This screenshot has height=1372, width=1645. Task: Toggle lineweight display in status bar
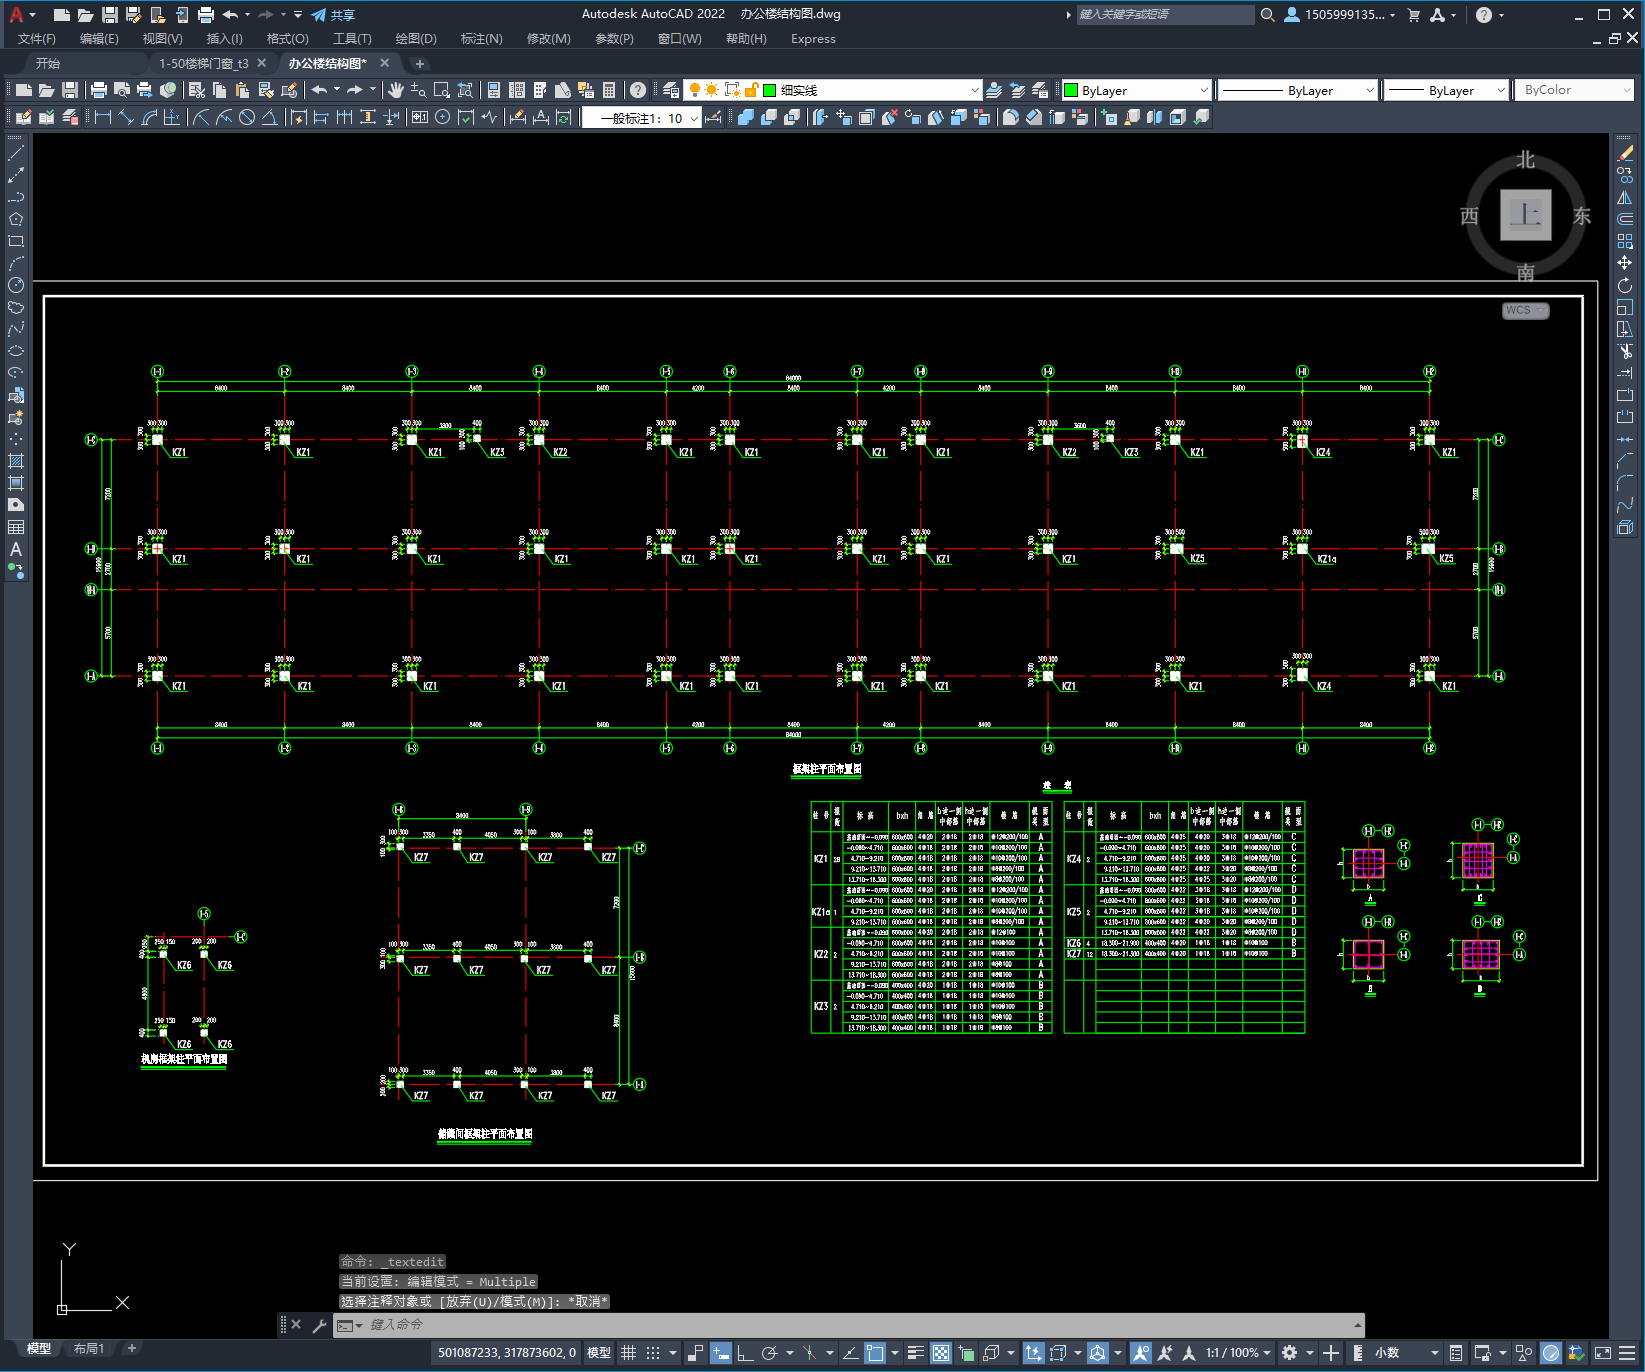pyautogui.click(x=915, y=1353)
